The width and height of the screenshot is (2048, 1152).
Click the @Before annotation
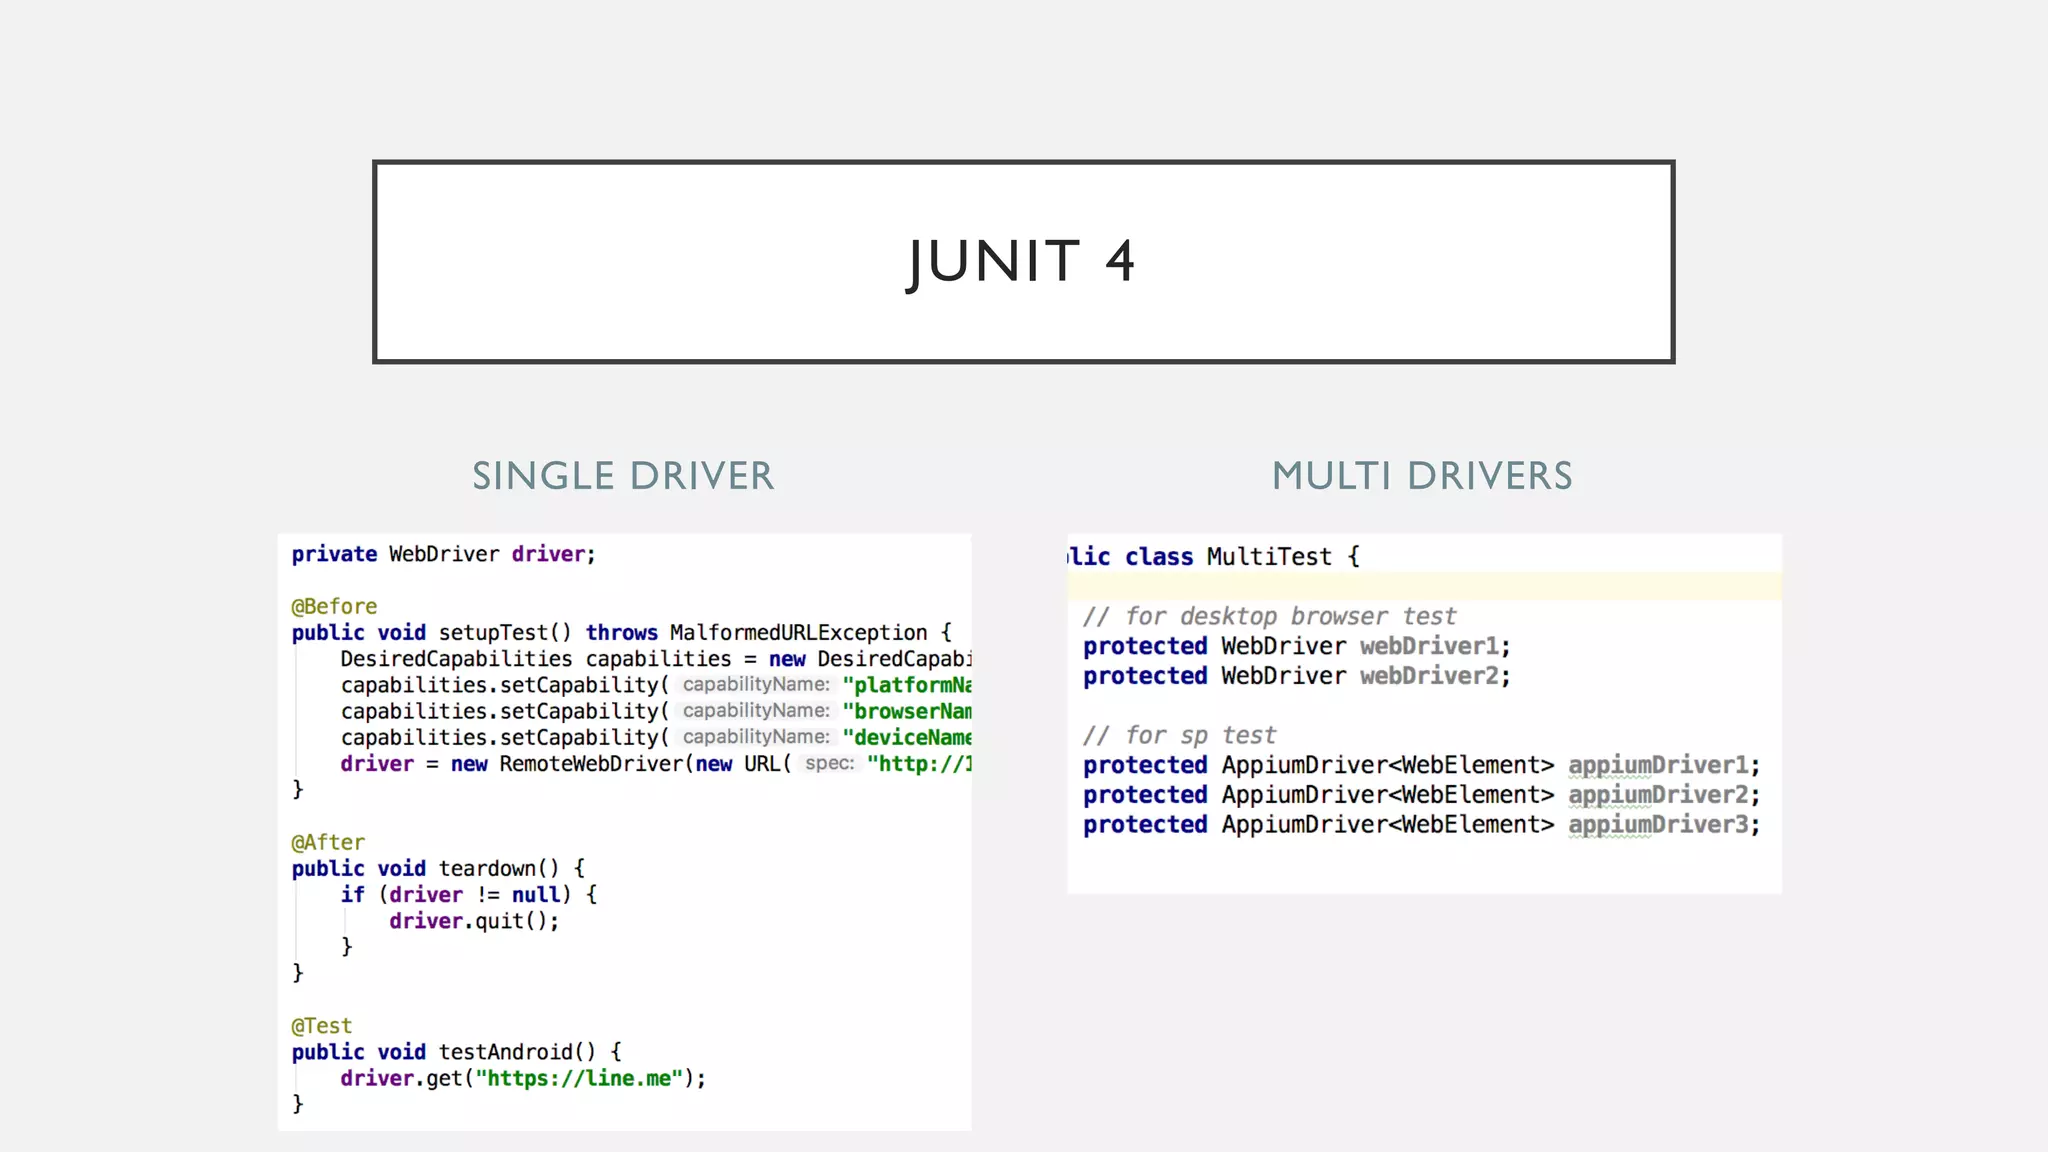coord(334,606)
